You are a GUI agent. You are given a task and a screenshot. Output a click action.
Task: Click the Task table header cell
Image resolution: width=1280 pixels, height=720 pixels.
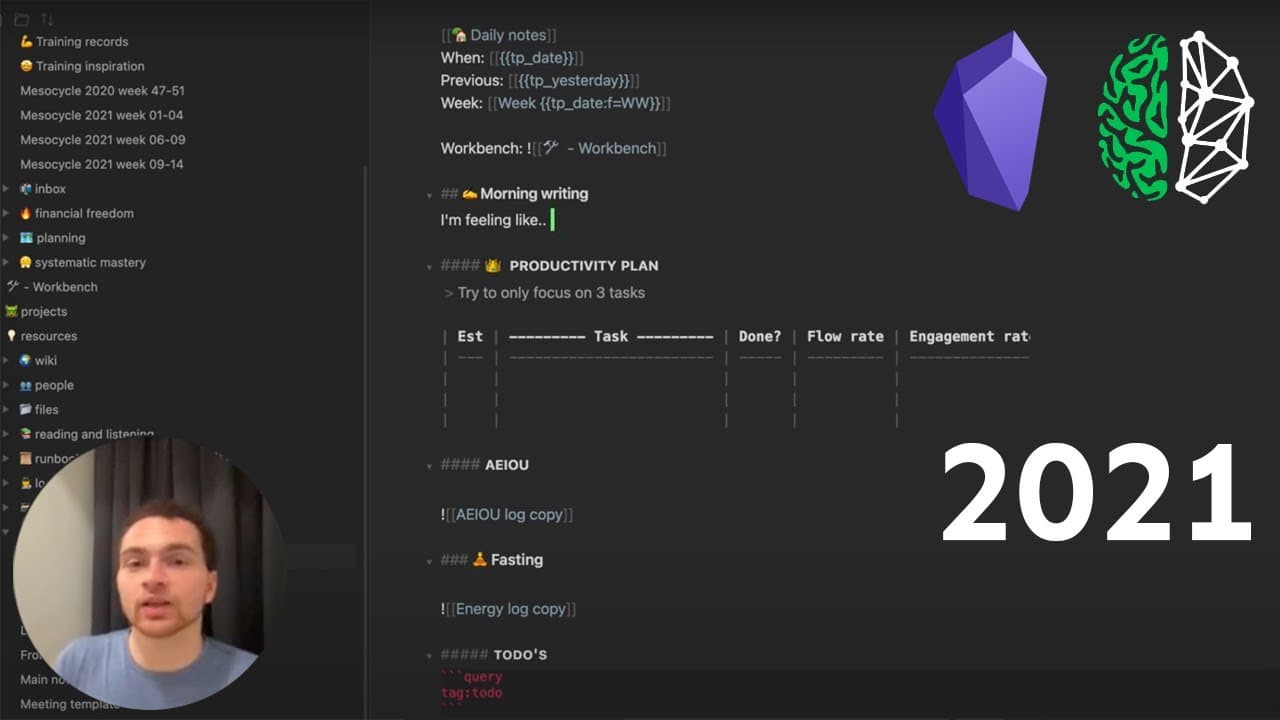tap(611, 337)
